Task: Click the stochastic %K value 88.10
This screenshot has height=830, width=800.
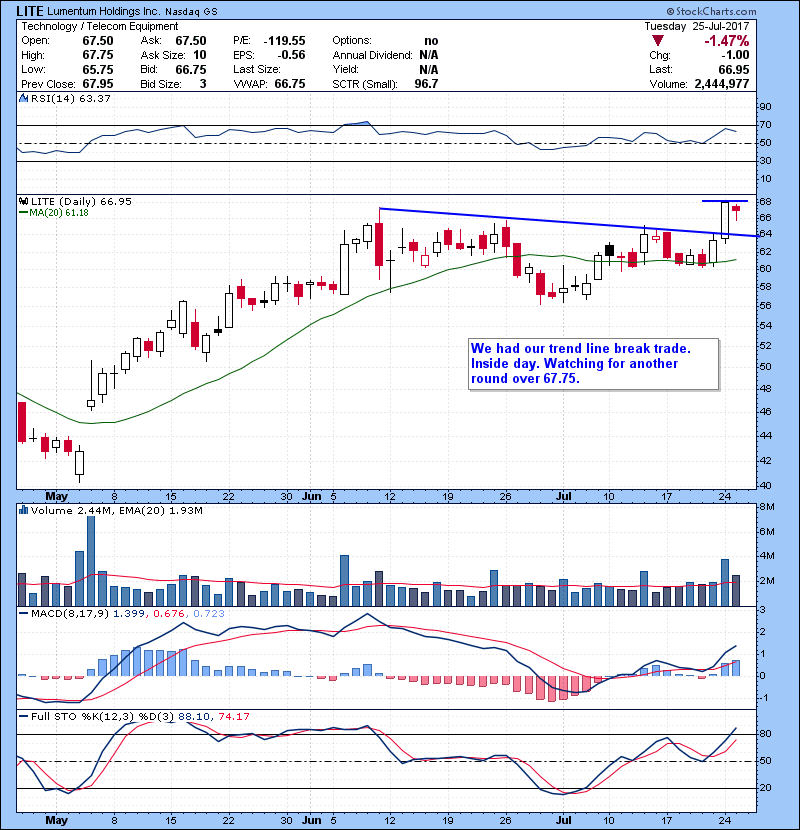Action: [193, 716]
